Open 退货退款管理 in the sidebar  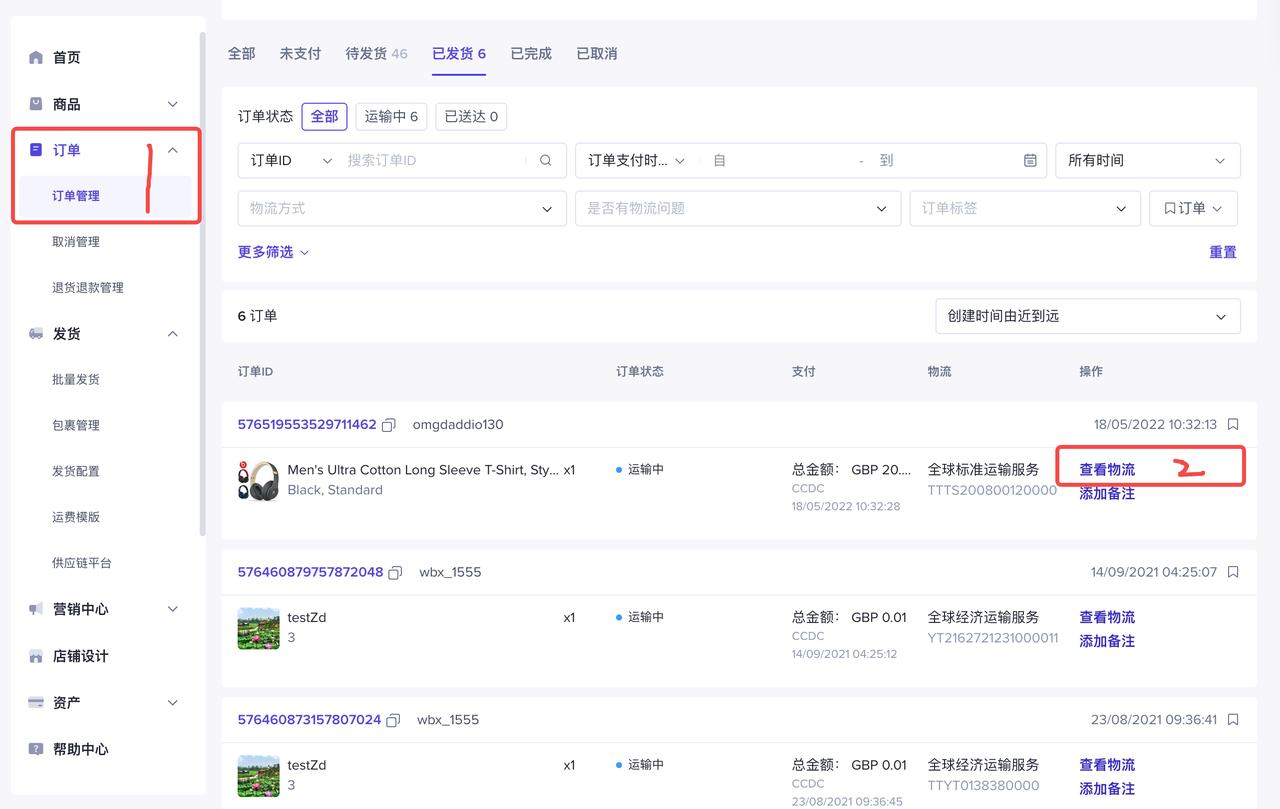88,288
